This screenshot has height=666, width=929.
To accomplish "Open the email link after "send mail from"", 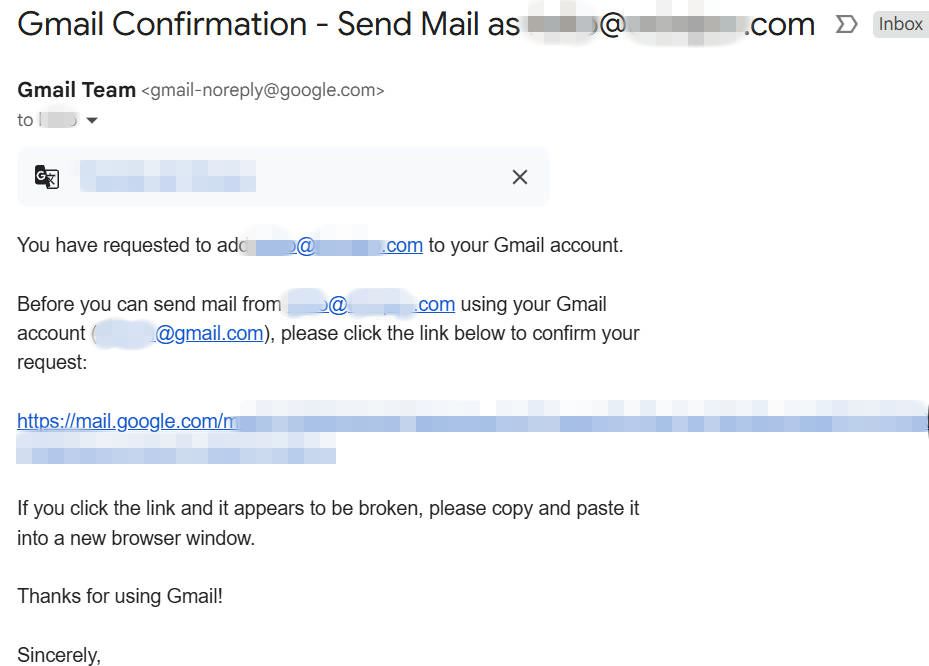I will pos(370,305).
